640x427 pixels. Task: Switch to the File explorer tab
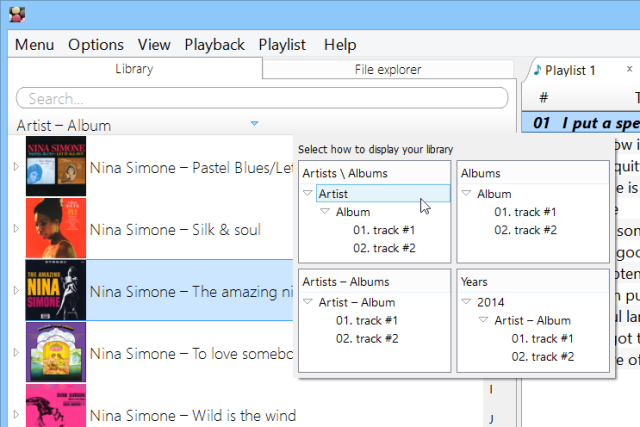(388, 70)
